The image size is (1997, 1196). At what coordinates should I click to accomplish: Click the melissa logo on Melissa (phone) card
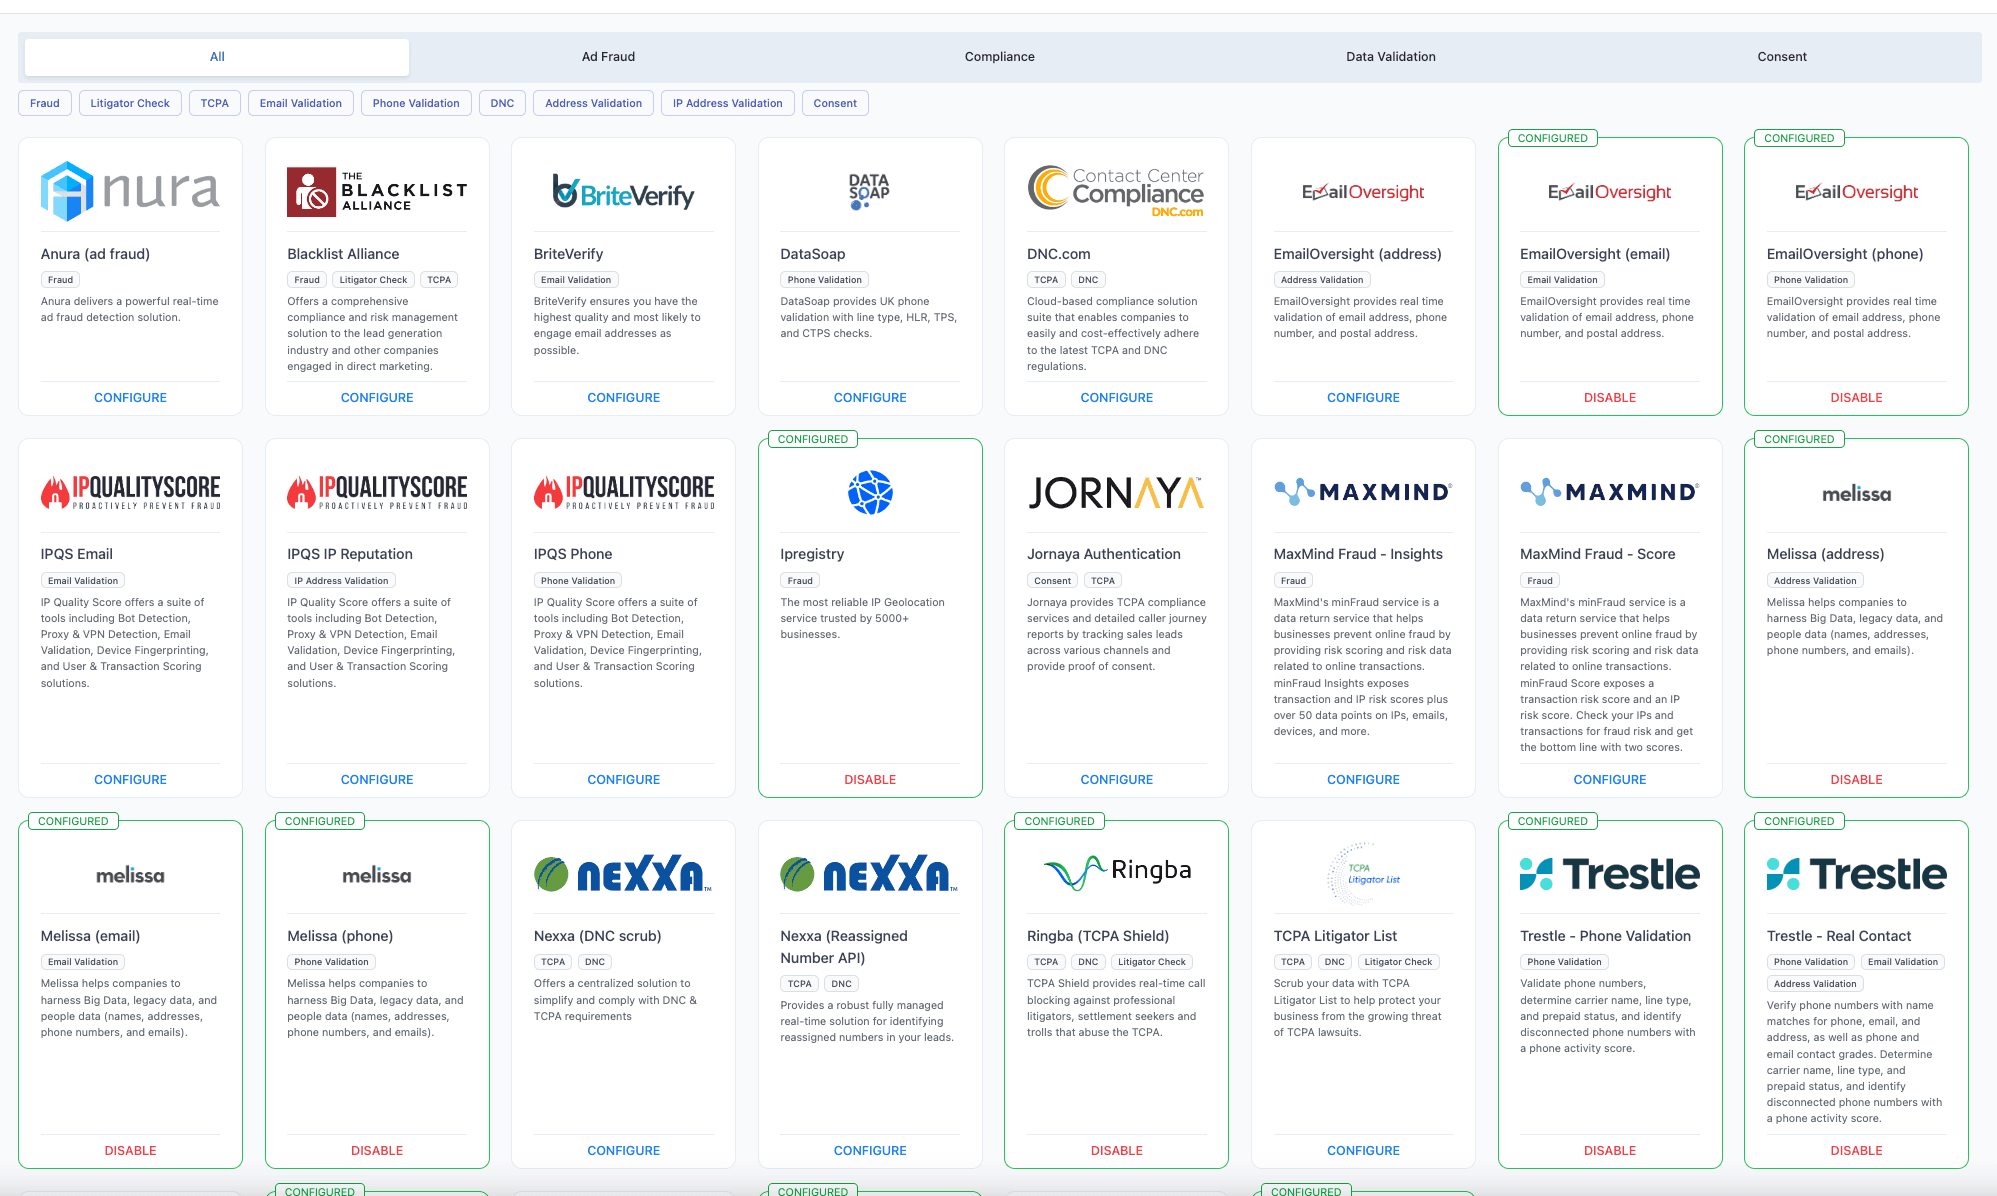click(377, 875)
